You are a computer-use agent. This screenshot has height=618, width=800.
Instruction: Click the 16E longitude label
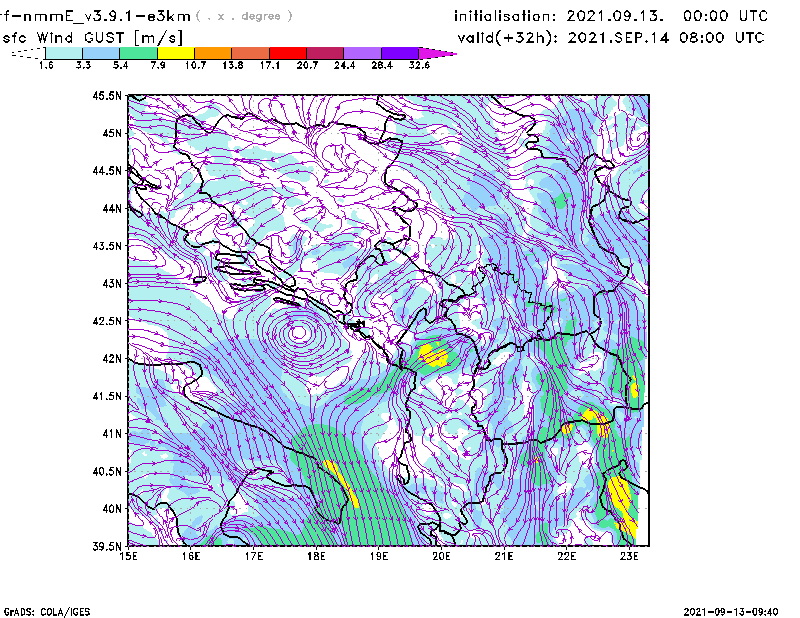191,556
